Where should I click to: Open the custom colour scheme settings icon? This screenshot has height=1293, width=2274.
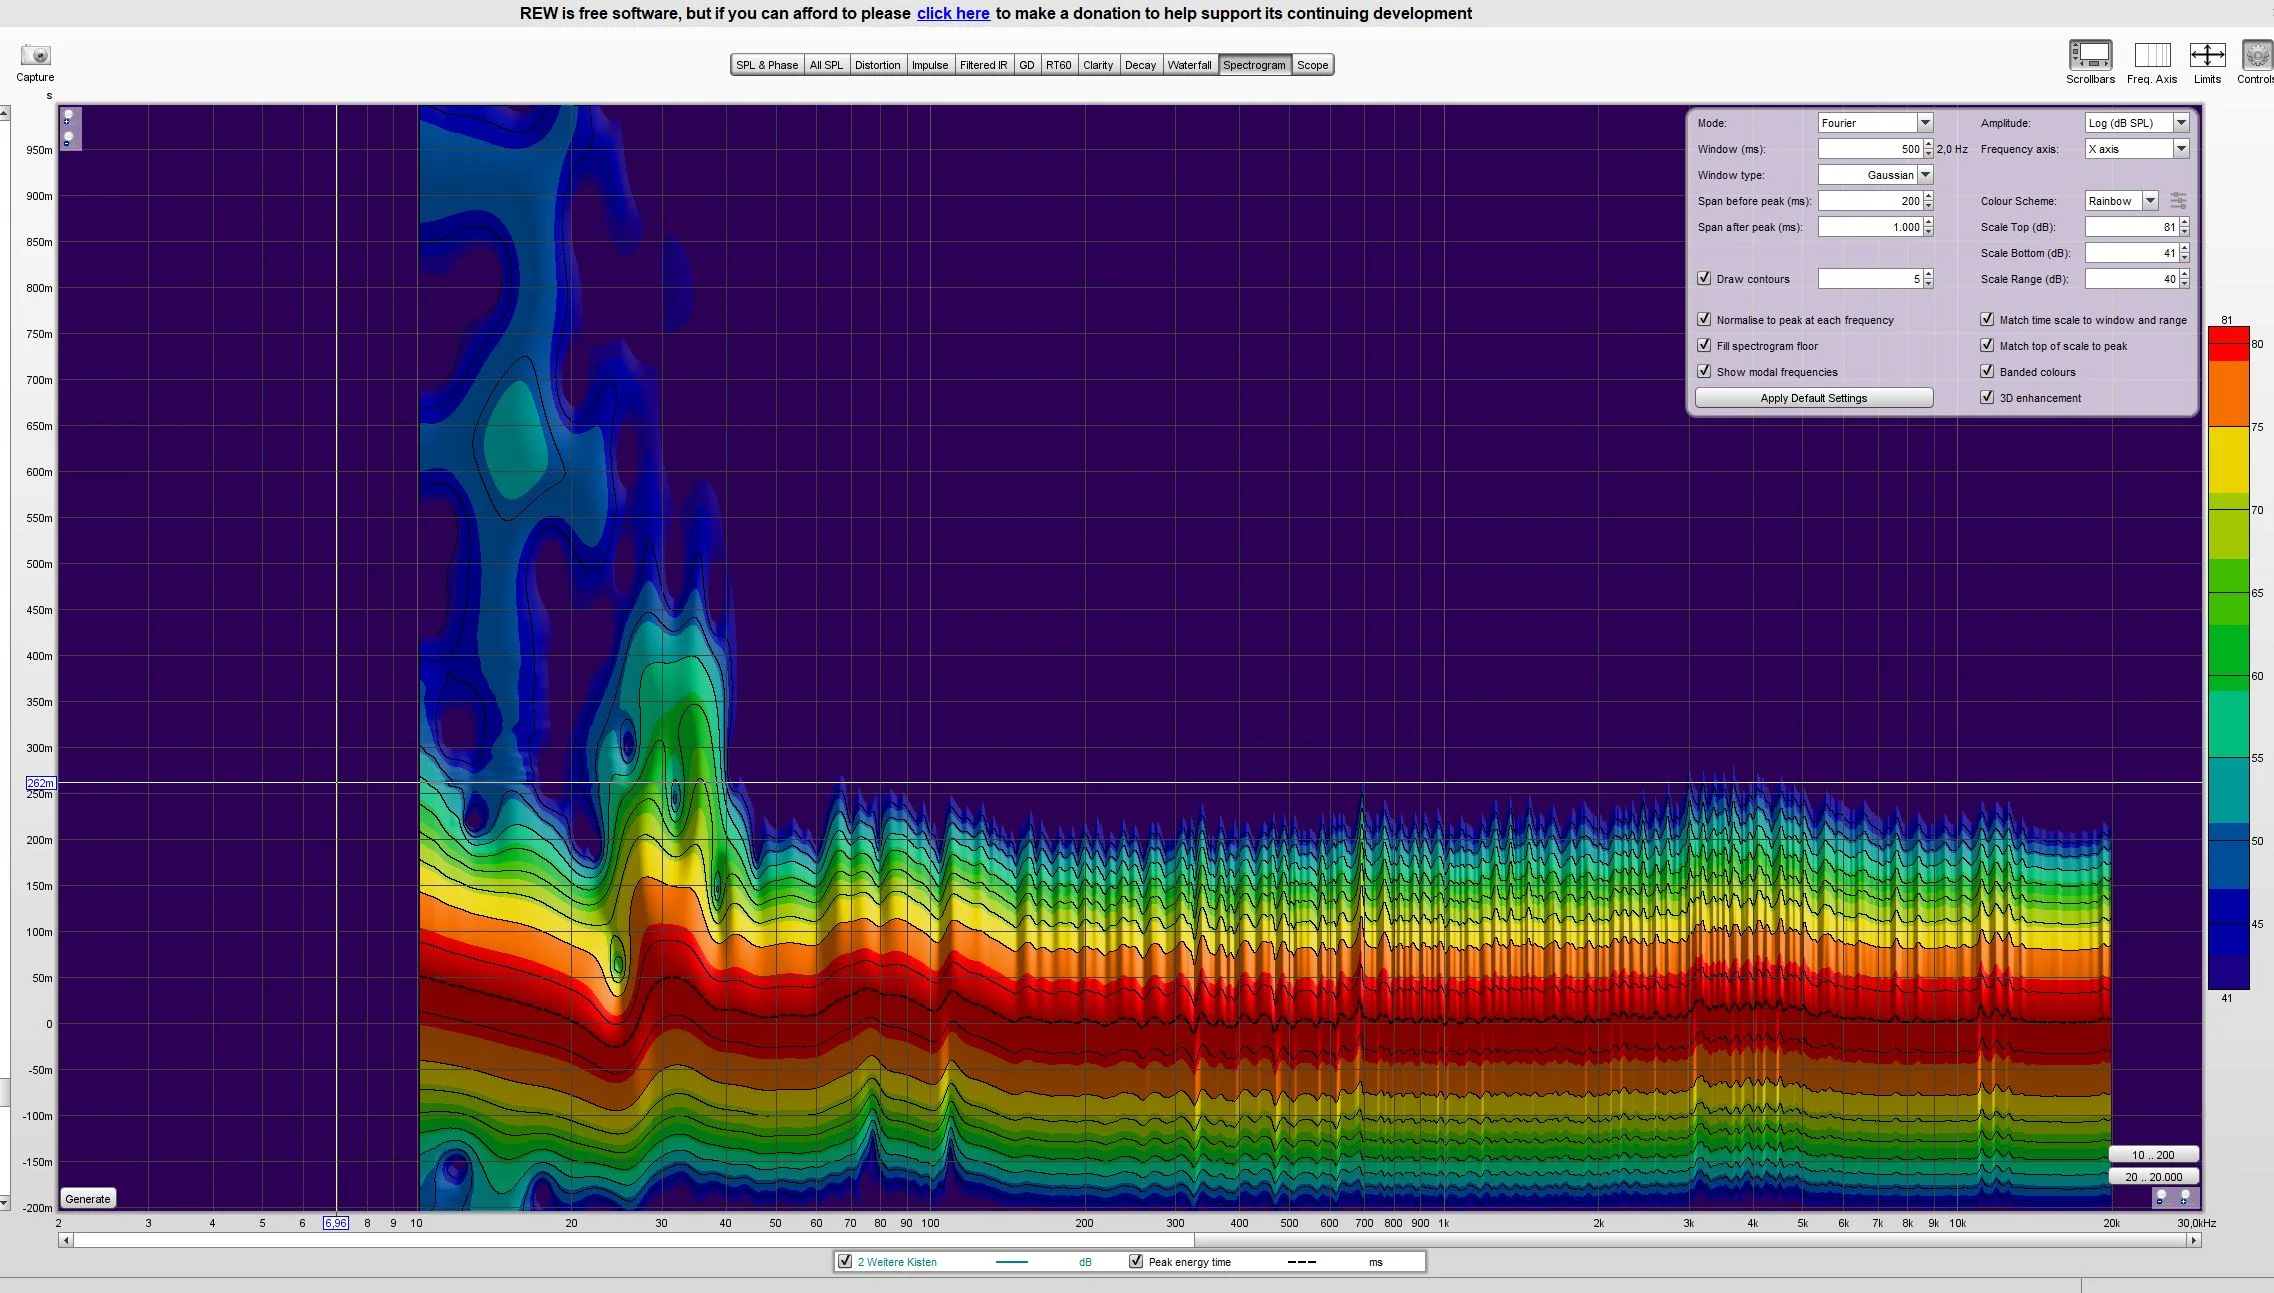coord(2178,201)
